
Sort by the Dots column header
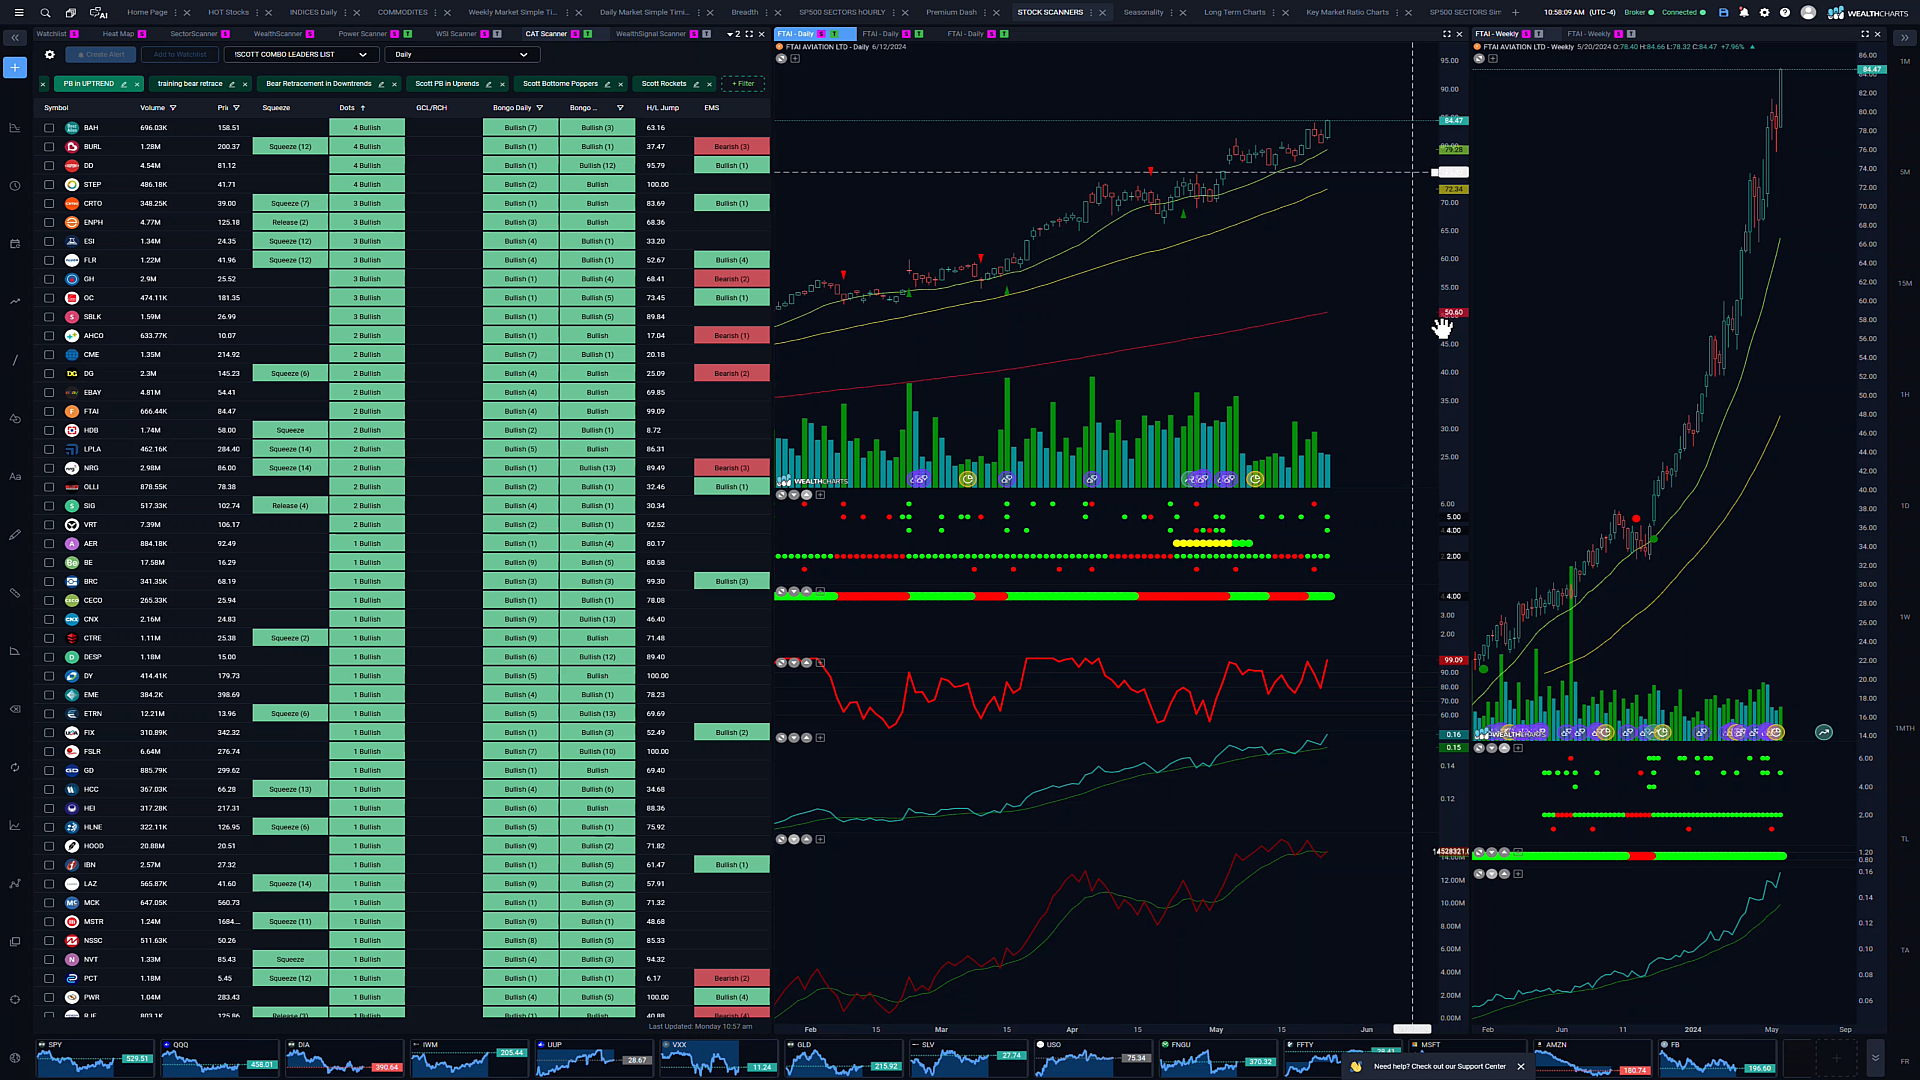(x=347, y=108)
